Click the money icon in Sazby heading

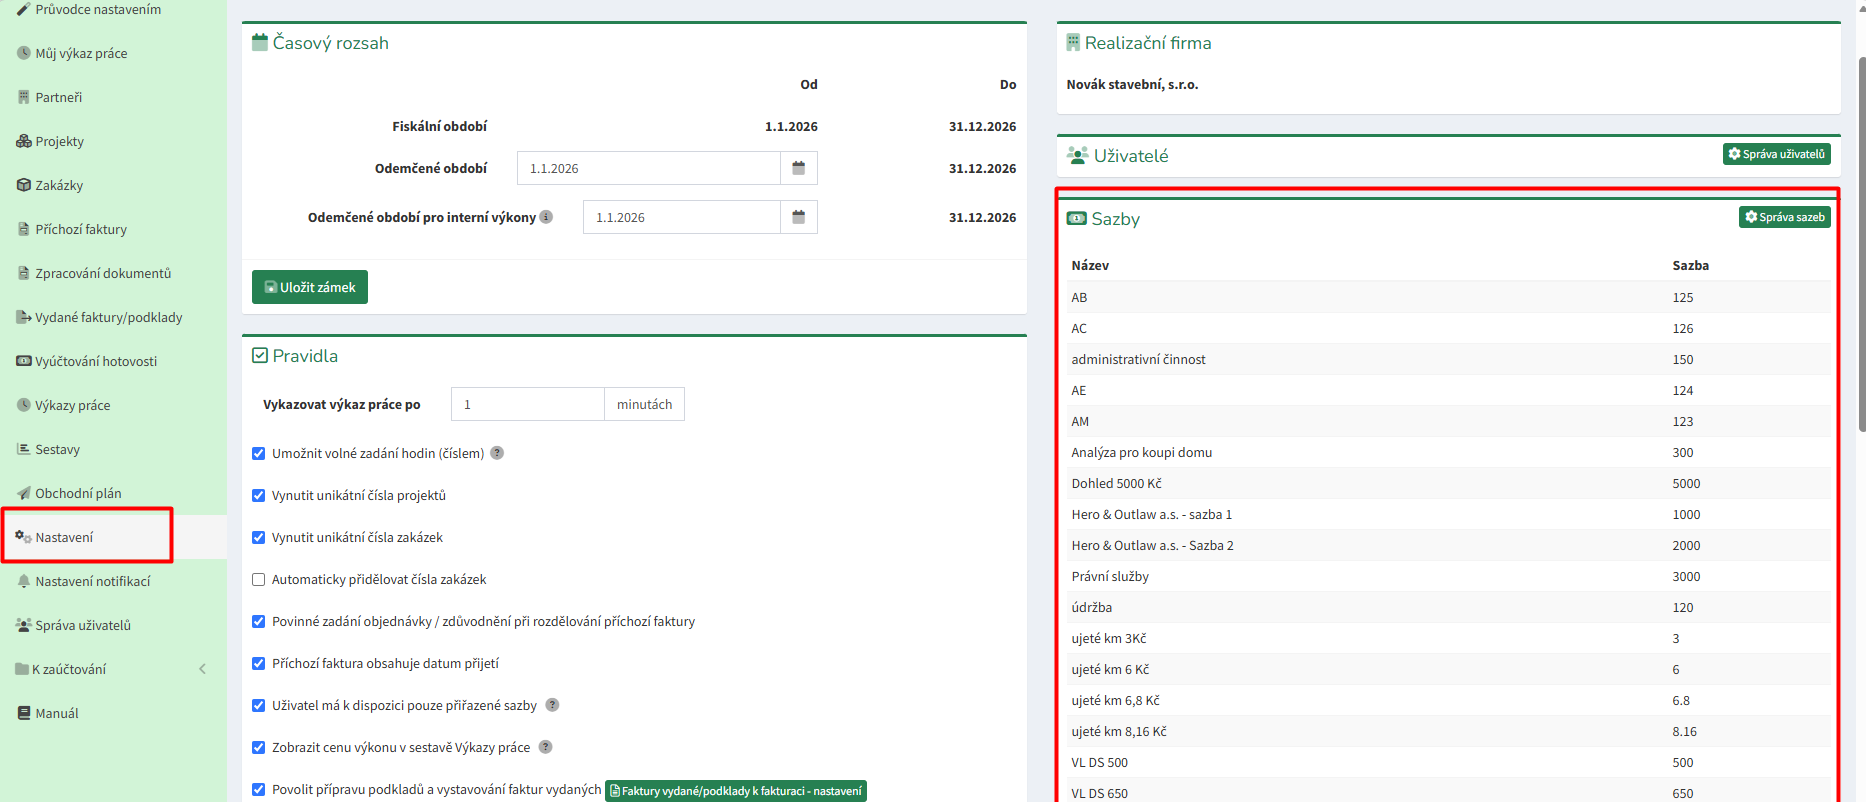[1077, 219]
